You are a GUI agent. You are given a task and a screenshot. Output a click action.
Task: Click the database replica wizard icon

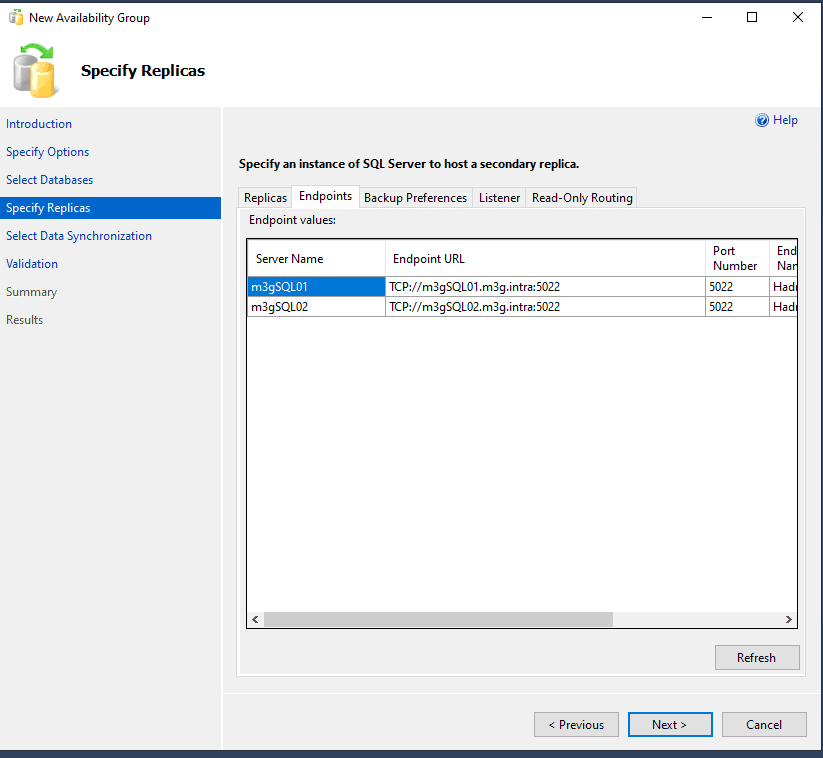pyautogui.click(x=35, y=71)
